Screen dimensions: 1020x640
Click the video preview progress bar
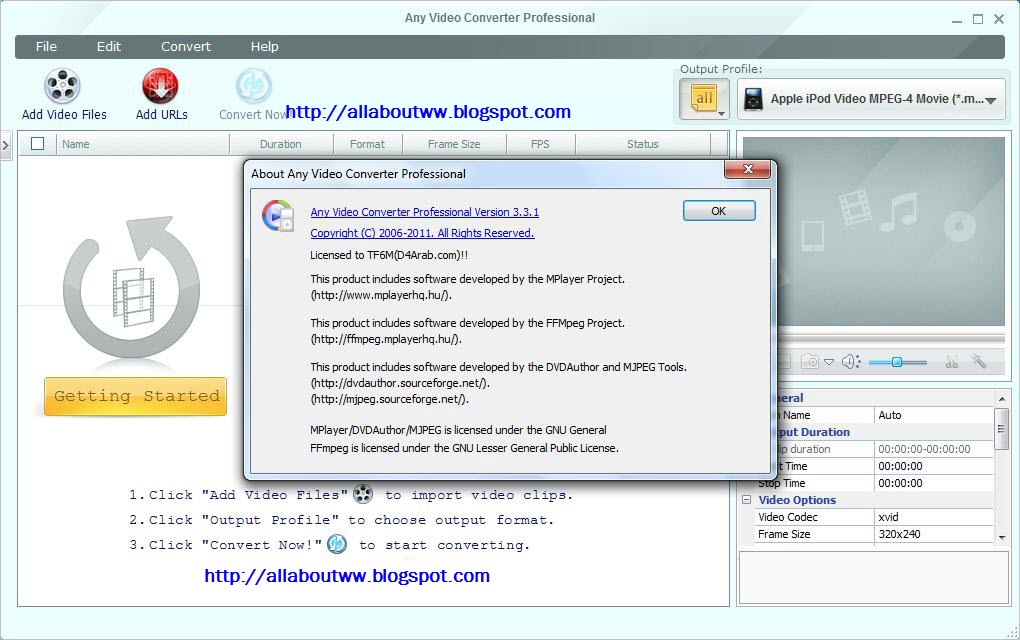[x=891, y=338]
